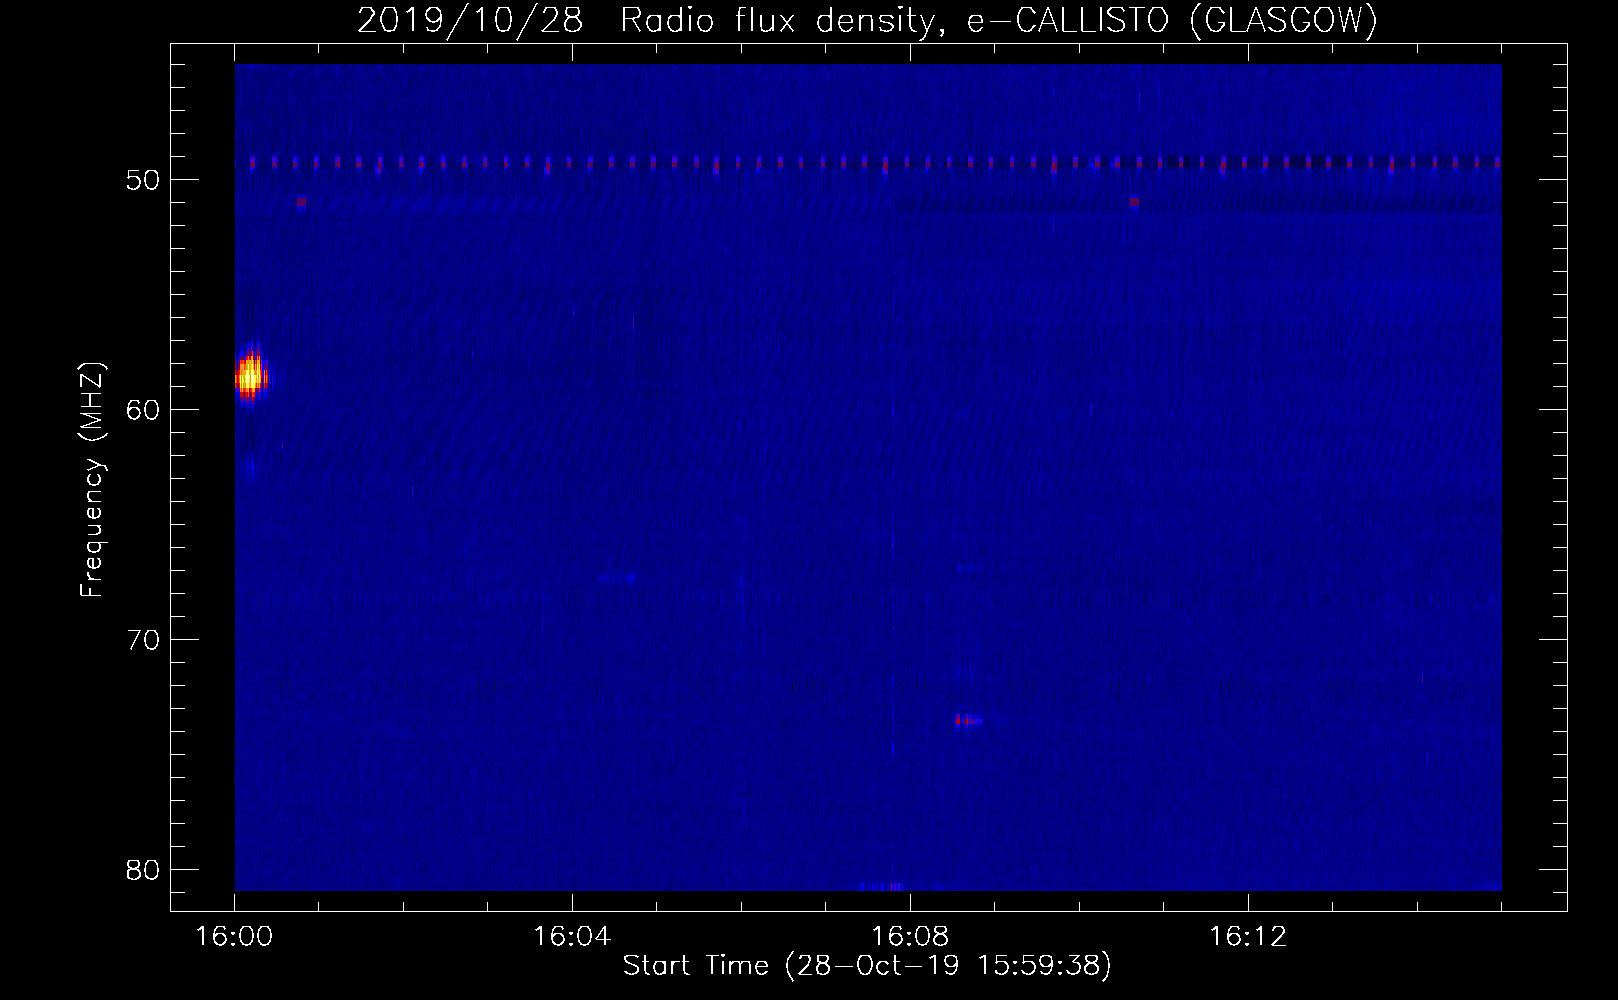Click the 16:00 time tick label
1618x1000 pixels.
click(234, 936)
